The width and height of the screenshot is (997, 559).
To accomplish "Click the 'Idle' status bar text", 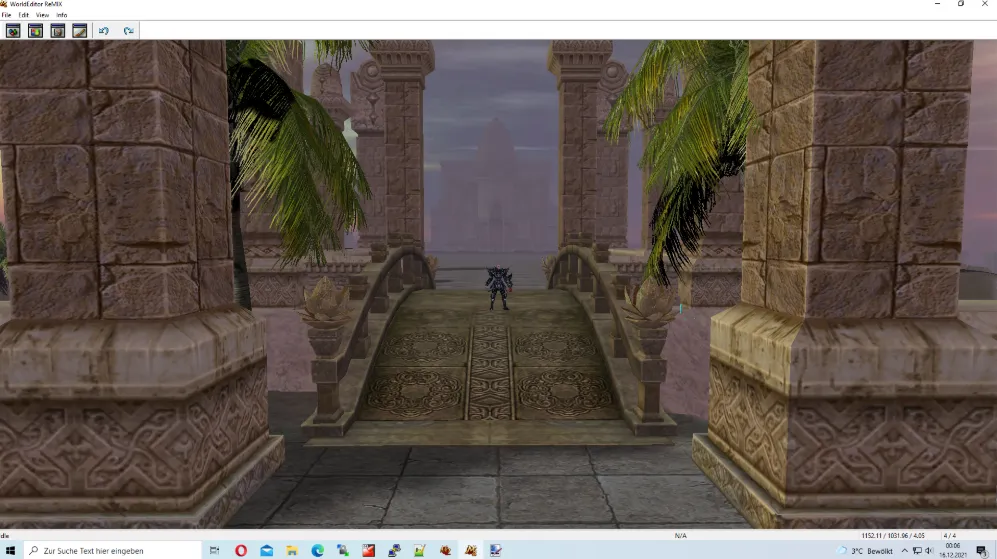I will click(x=5, y=535).
